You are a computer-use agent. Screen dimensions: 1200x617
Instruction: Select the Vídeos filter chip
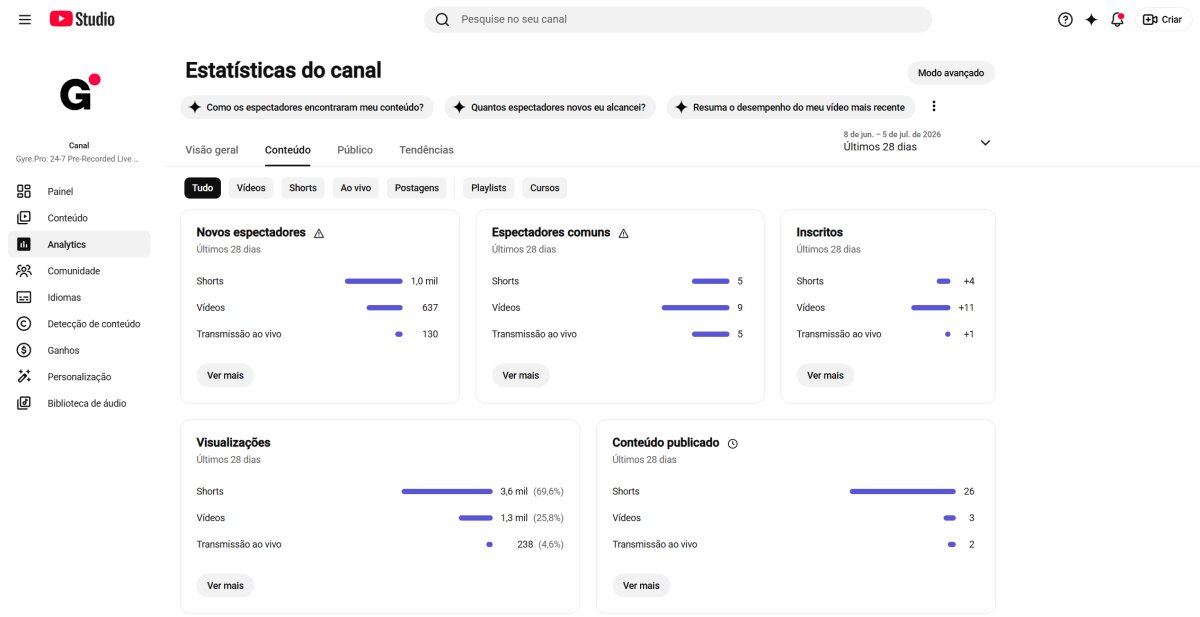point(251,188)
